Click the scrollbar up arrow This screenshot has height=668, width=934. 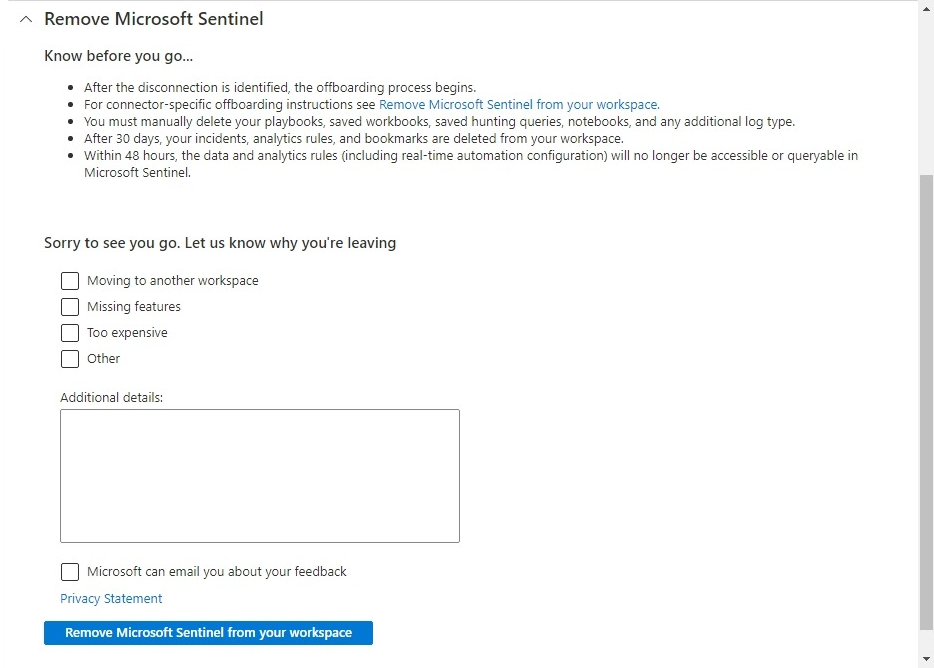926,8
